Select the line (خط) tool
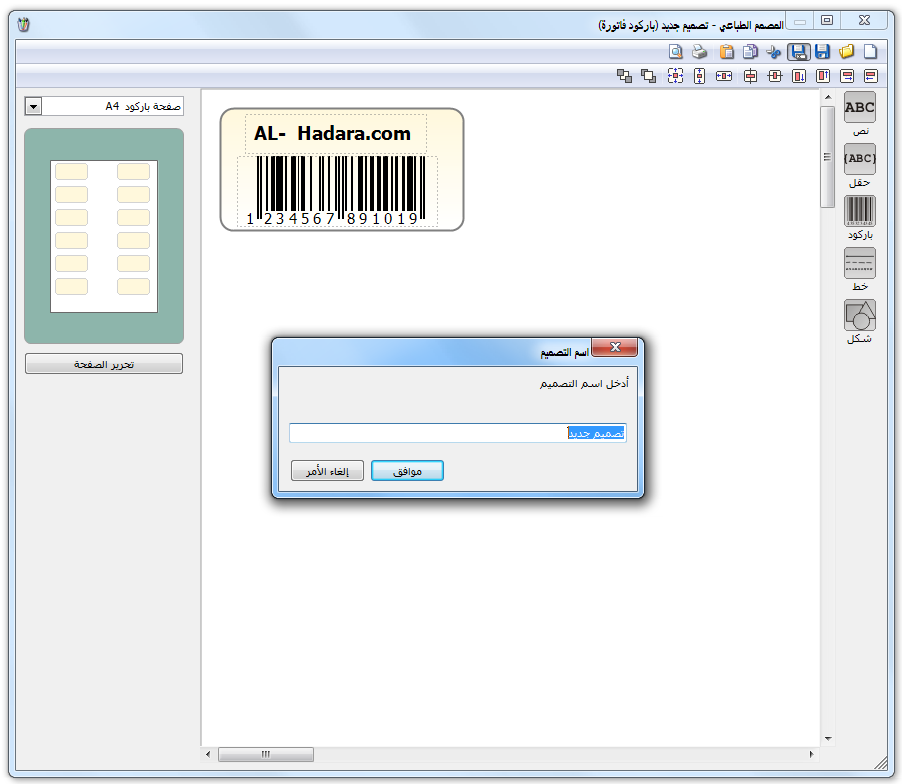Viewport: 903px width, 784px height. point(860,263)
